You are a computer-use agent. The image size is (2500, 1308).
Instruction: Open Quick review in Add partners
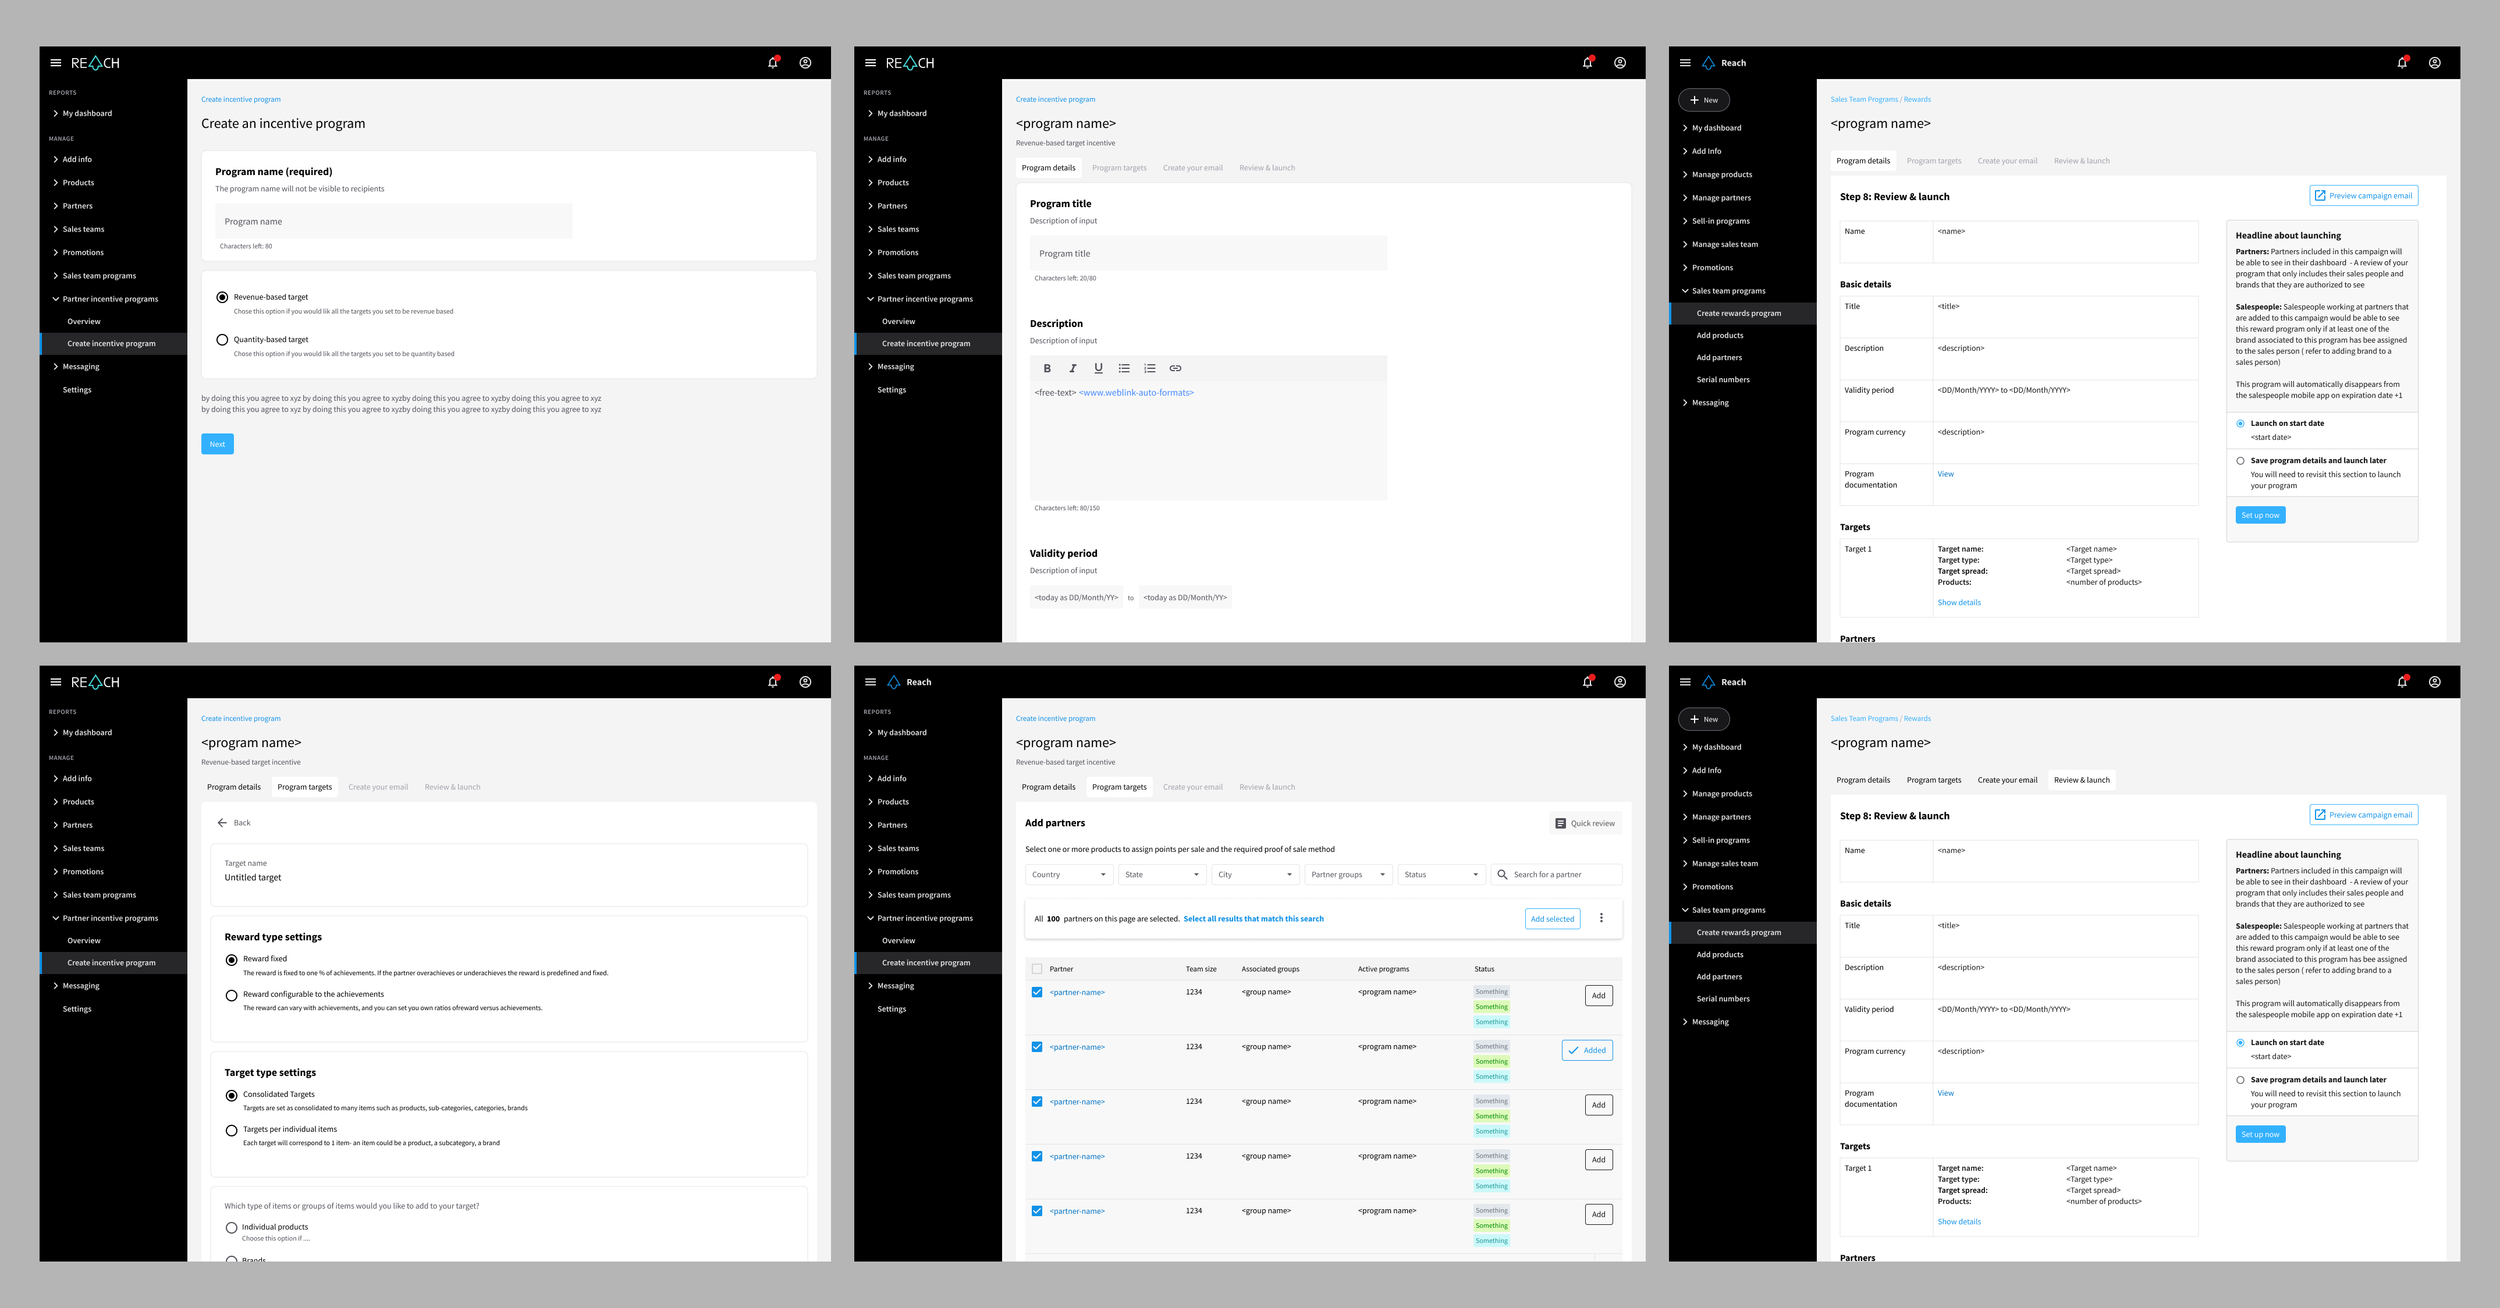click(1584, 823)
